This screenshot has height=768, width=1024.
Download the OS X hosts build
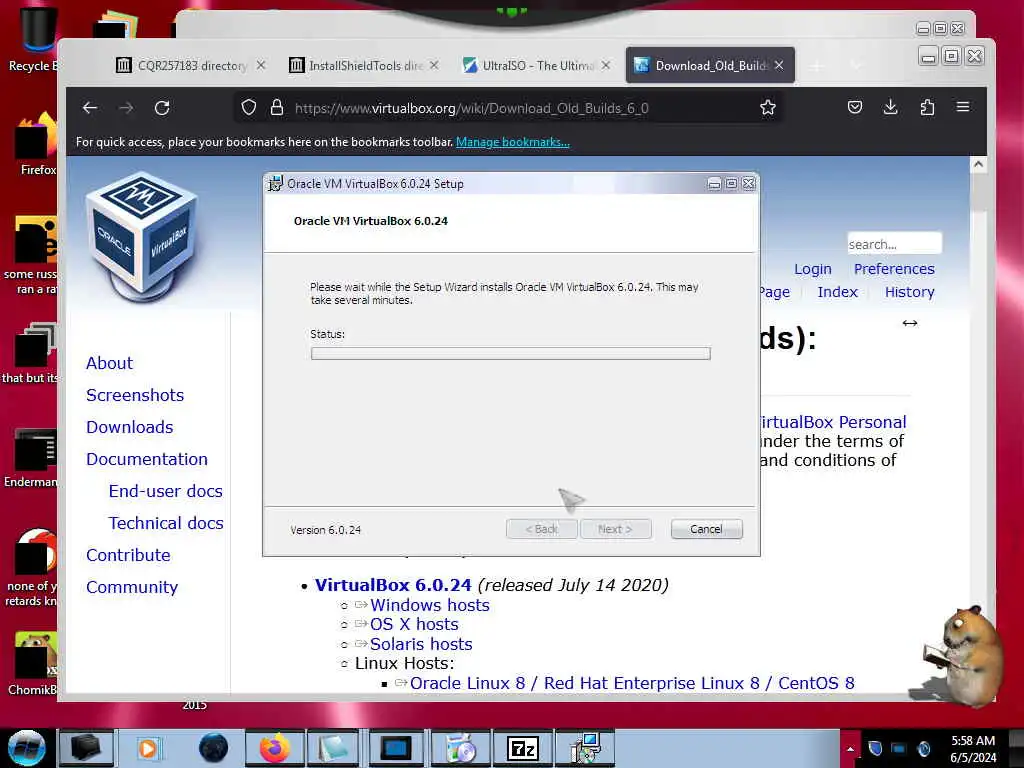click(414, 624)
